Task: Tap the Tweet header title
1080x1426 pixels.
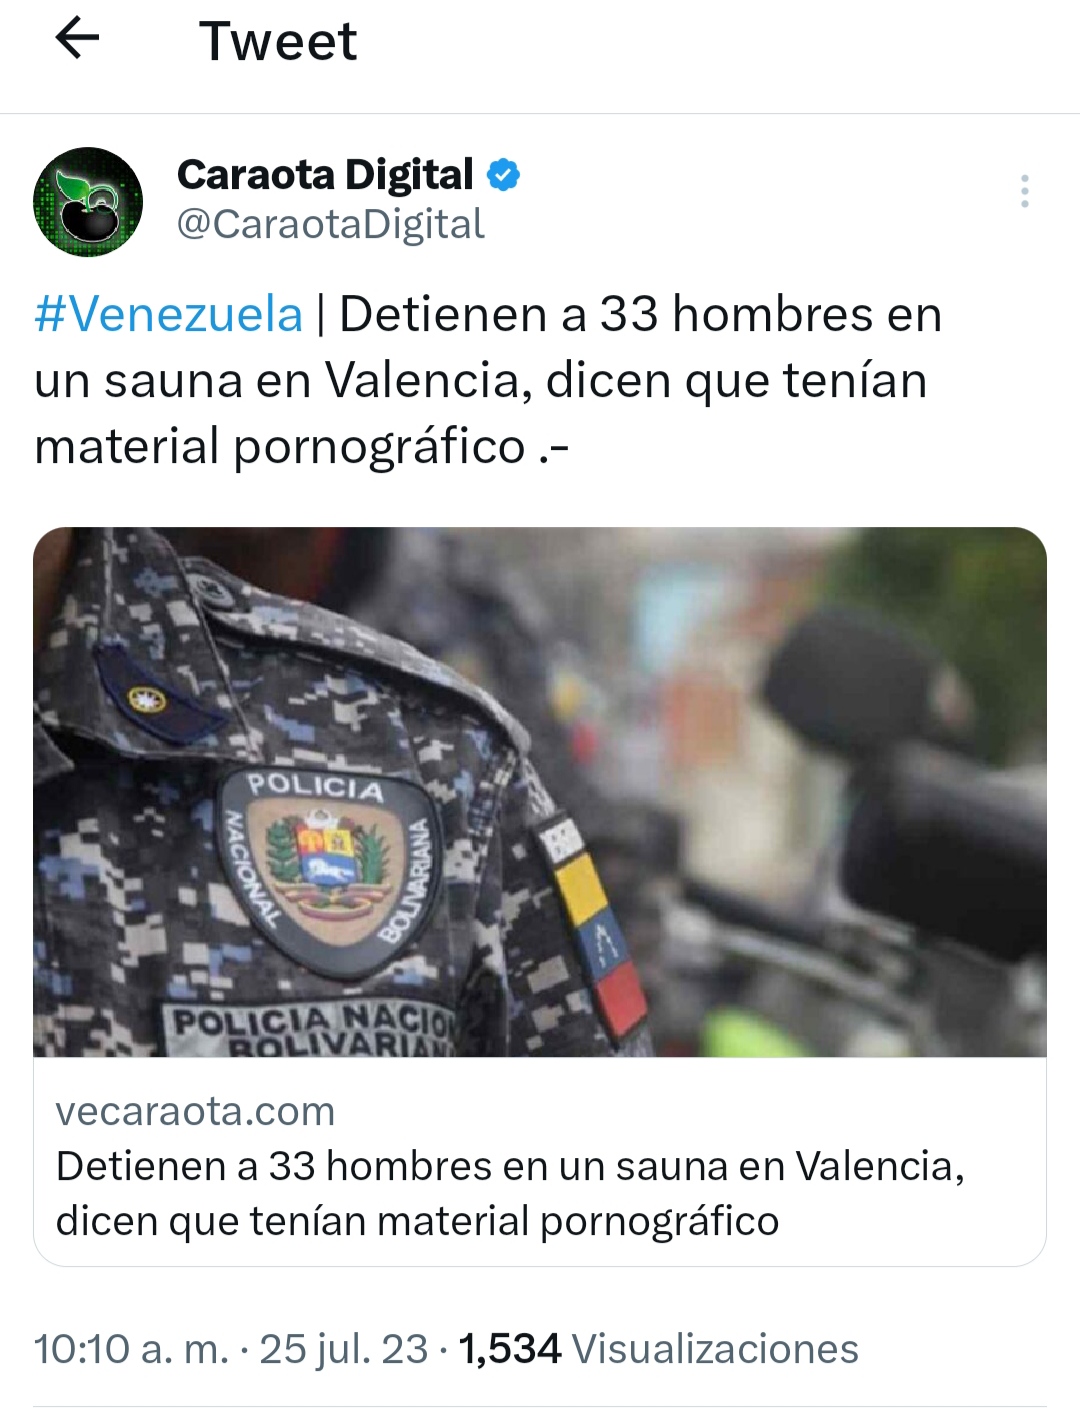Action: coord(278,41)
